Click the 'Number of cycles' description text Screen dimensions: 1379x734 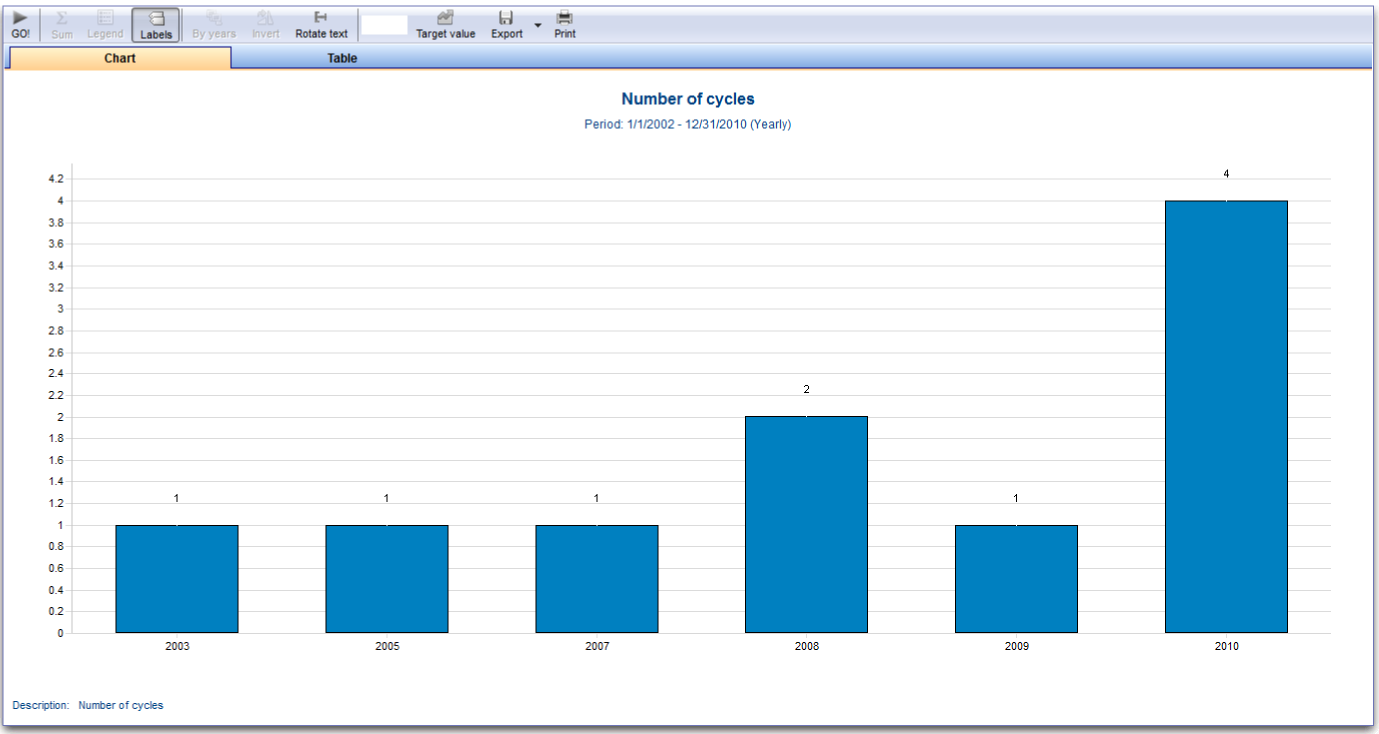pos(121,705)
